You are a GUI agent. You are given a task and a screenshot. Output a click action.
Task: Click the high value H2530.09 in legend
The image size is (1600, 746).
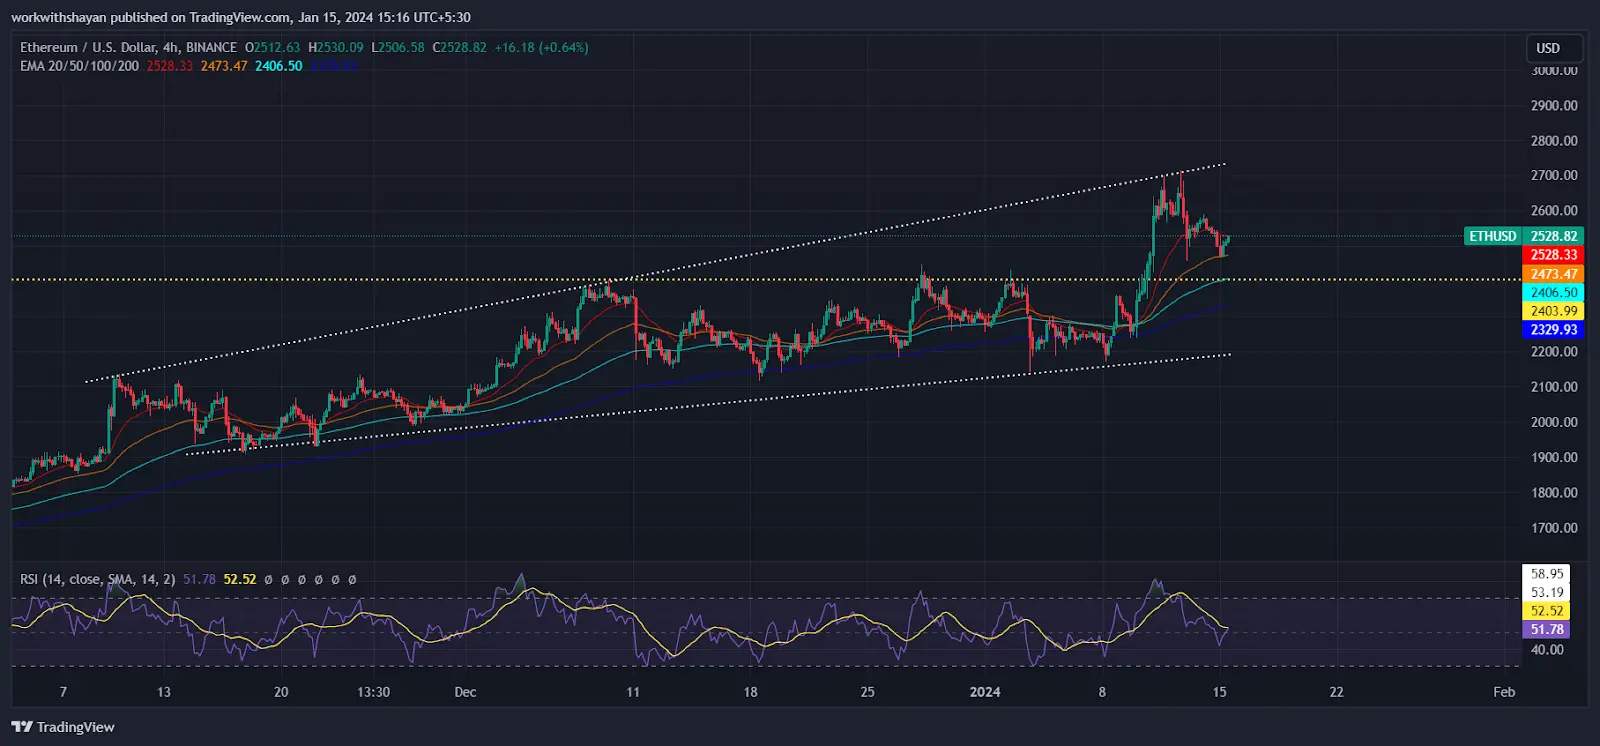pyautogui.click(x=336, y=47)
